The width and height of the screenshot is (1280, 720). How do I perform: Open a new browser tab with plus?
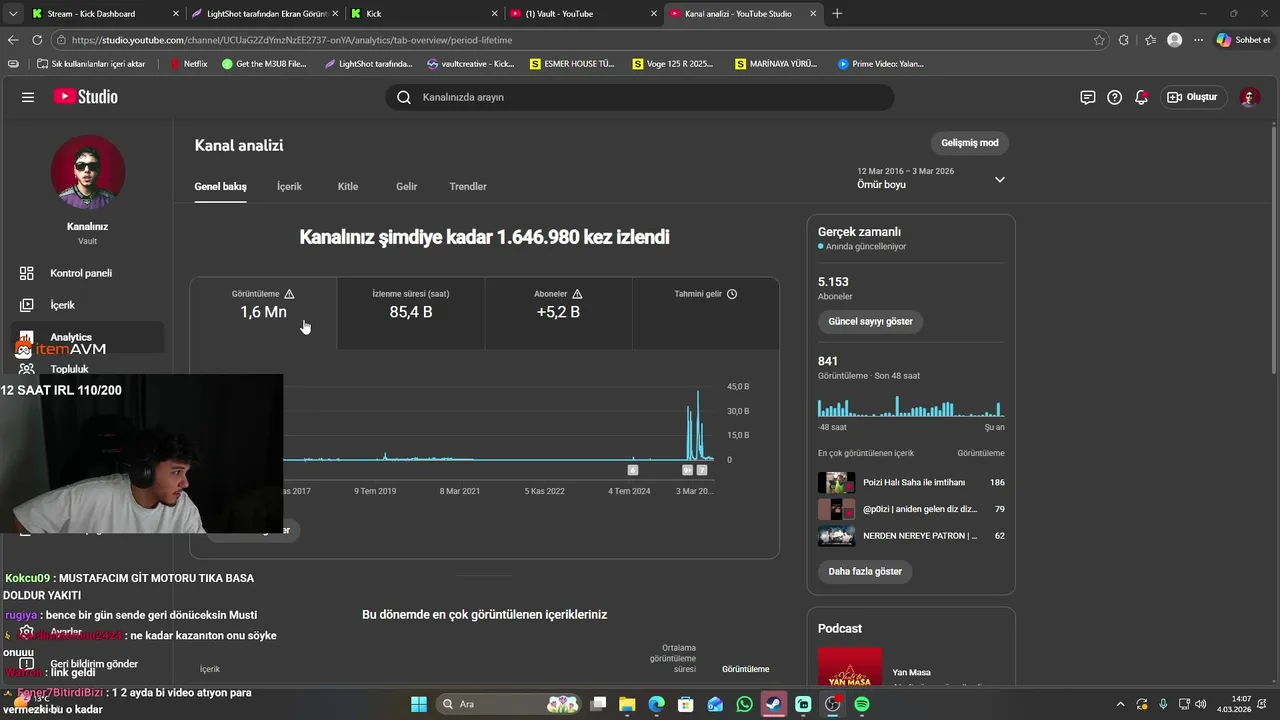point(837,14)
